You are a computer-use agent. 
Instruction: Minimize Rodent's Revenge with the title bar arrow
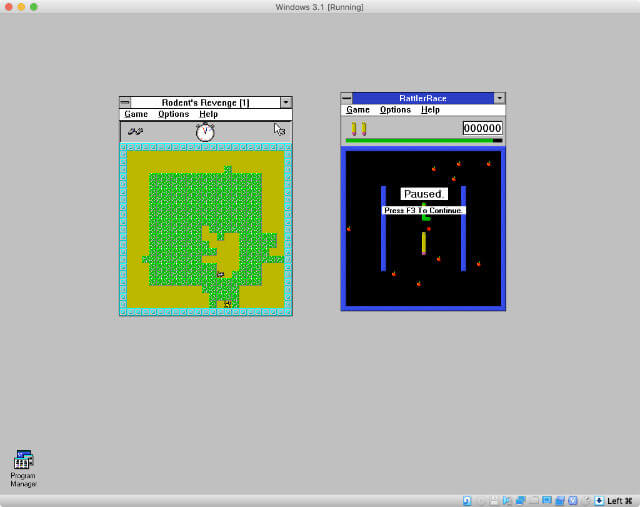pos(286,102)
